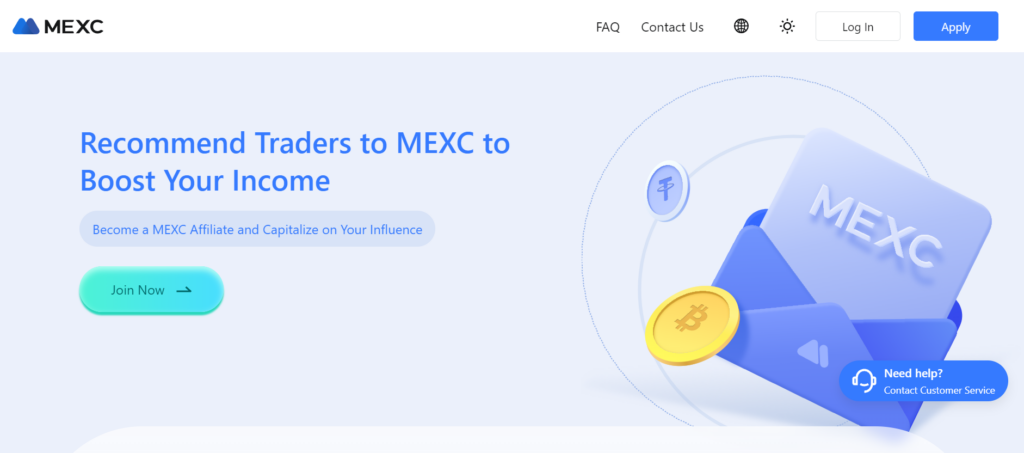Click the blue Tether coin icon
The image size is (1024, 453).
(x=667, y=191)
